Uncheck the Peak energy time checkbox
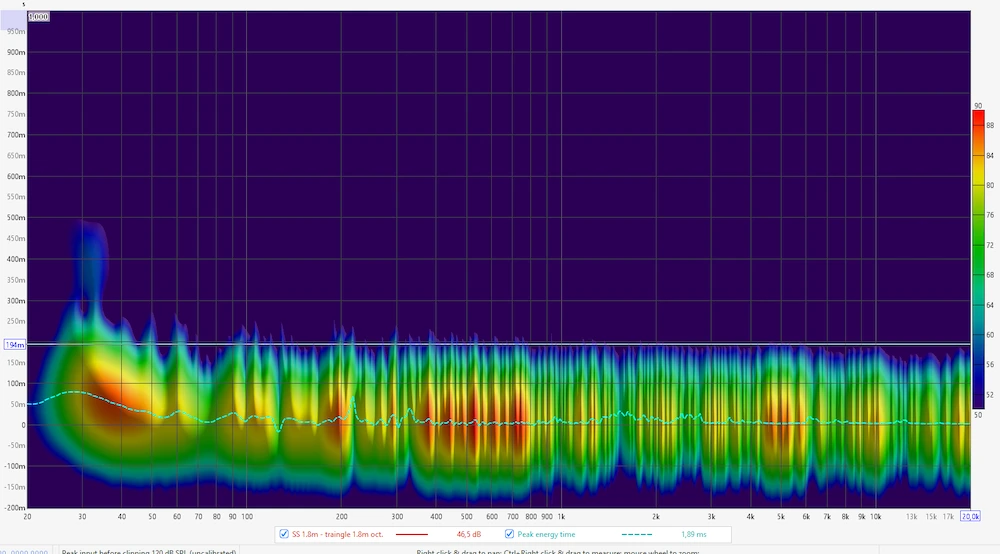 coord(509,534)
